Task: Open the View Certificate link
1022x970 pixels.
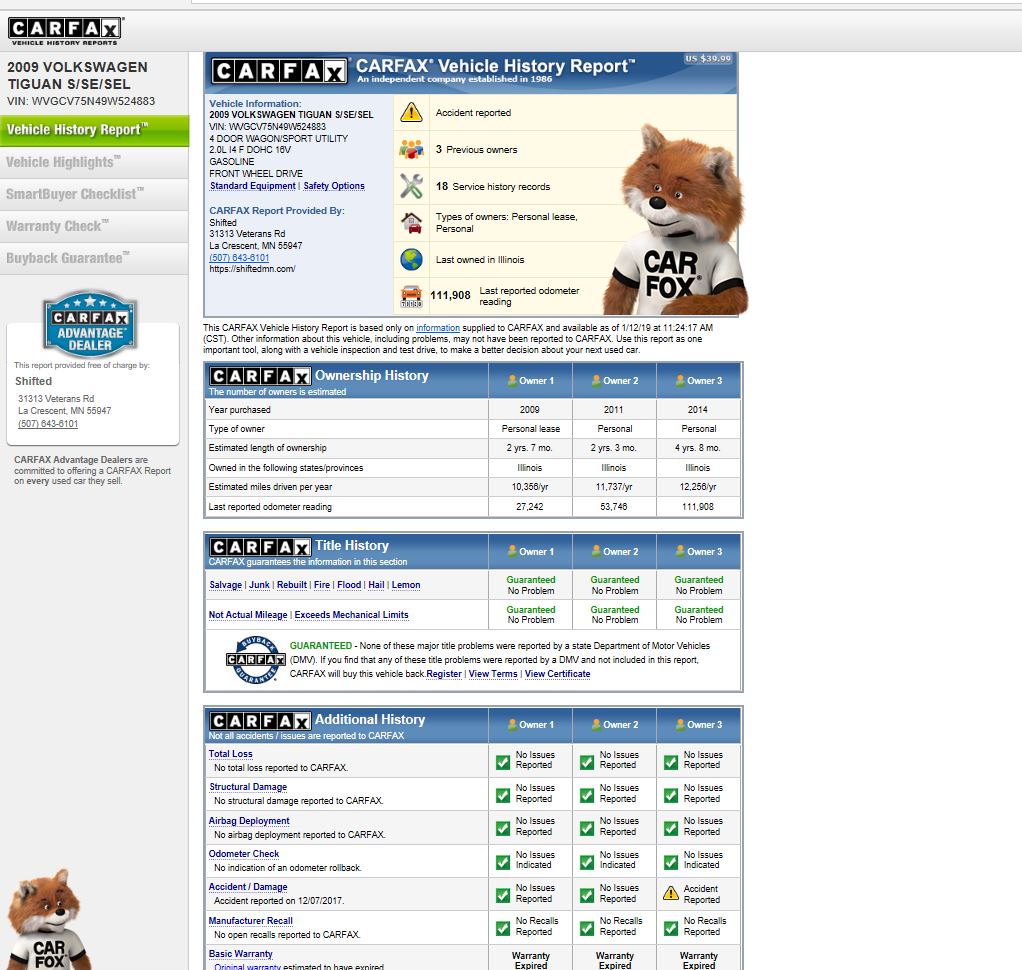Action: point(557,674)
